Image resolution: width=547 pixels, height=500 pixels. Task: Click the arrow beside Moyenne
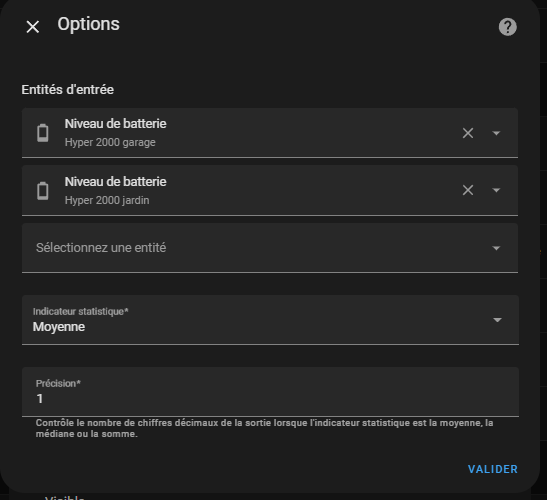pyautogui.click(x=497, y=320)
